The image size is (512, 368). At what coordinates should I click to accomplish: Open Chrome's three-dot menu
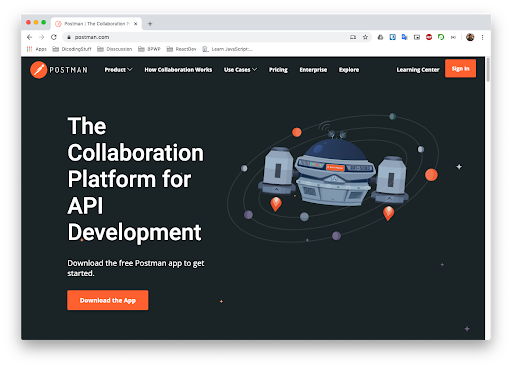click(x=482, y=37)
